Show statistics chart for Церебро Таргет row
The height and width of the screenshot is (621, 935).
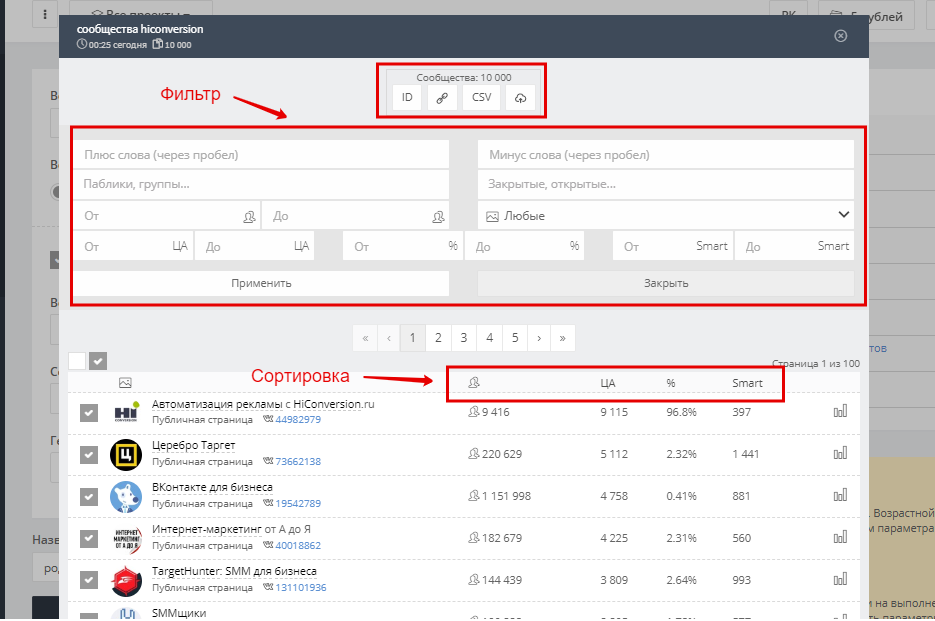pos(840,453)
